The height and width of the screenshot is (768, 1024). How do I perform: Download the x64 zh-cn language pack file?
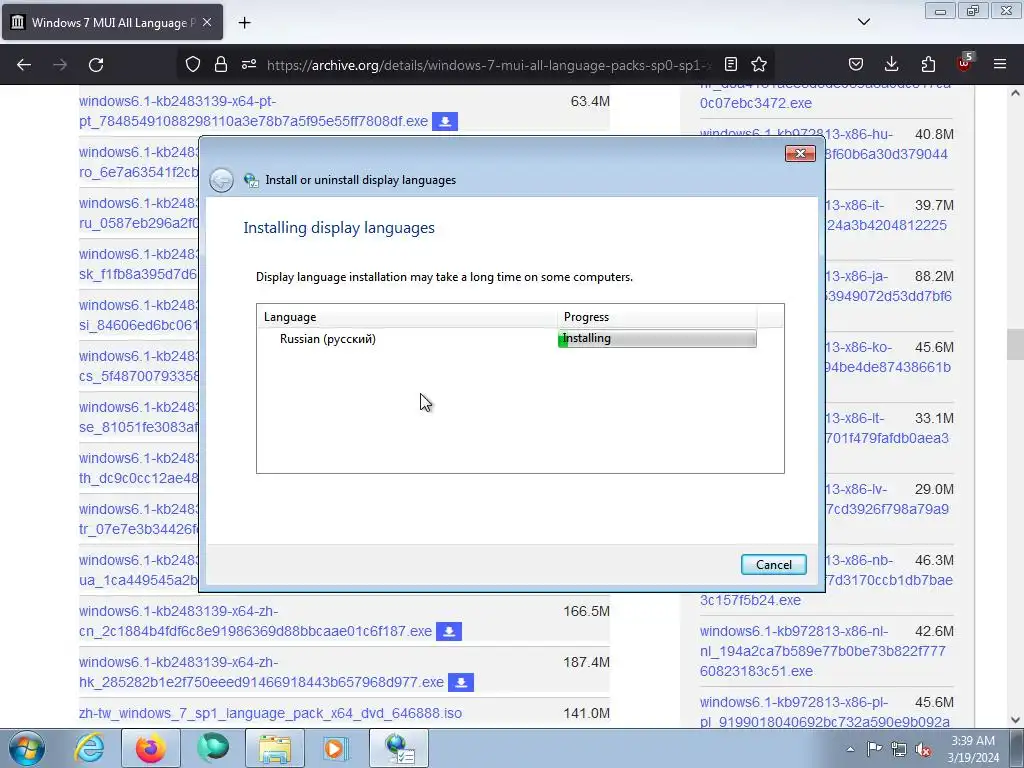pyautogui.click(x=449, y=632)
